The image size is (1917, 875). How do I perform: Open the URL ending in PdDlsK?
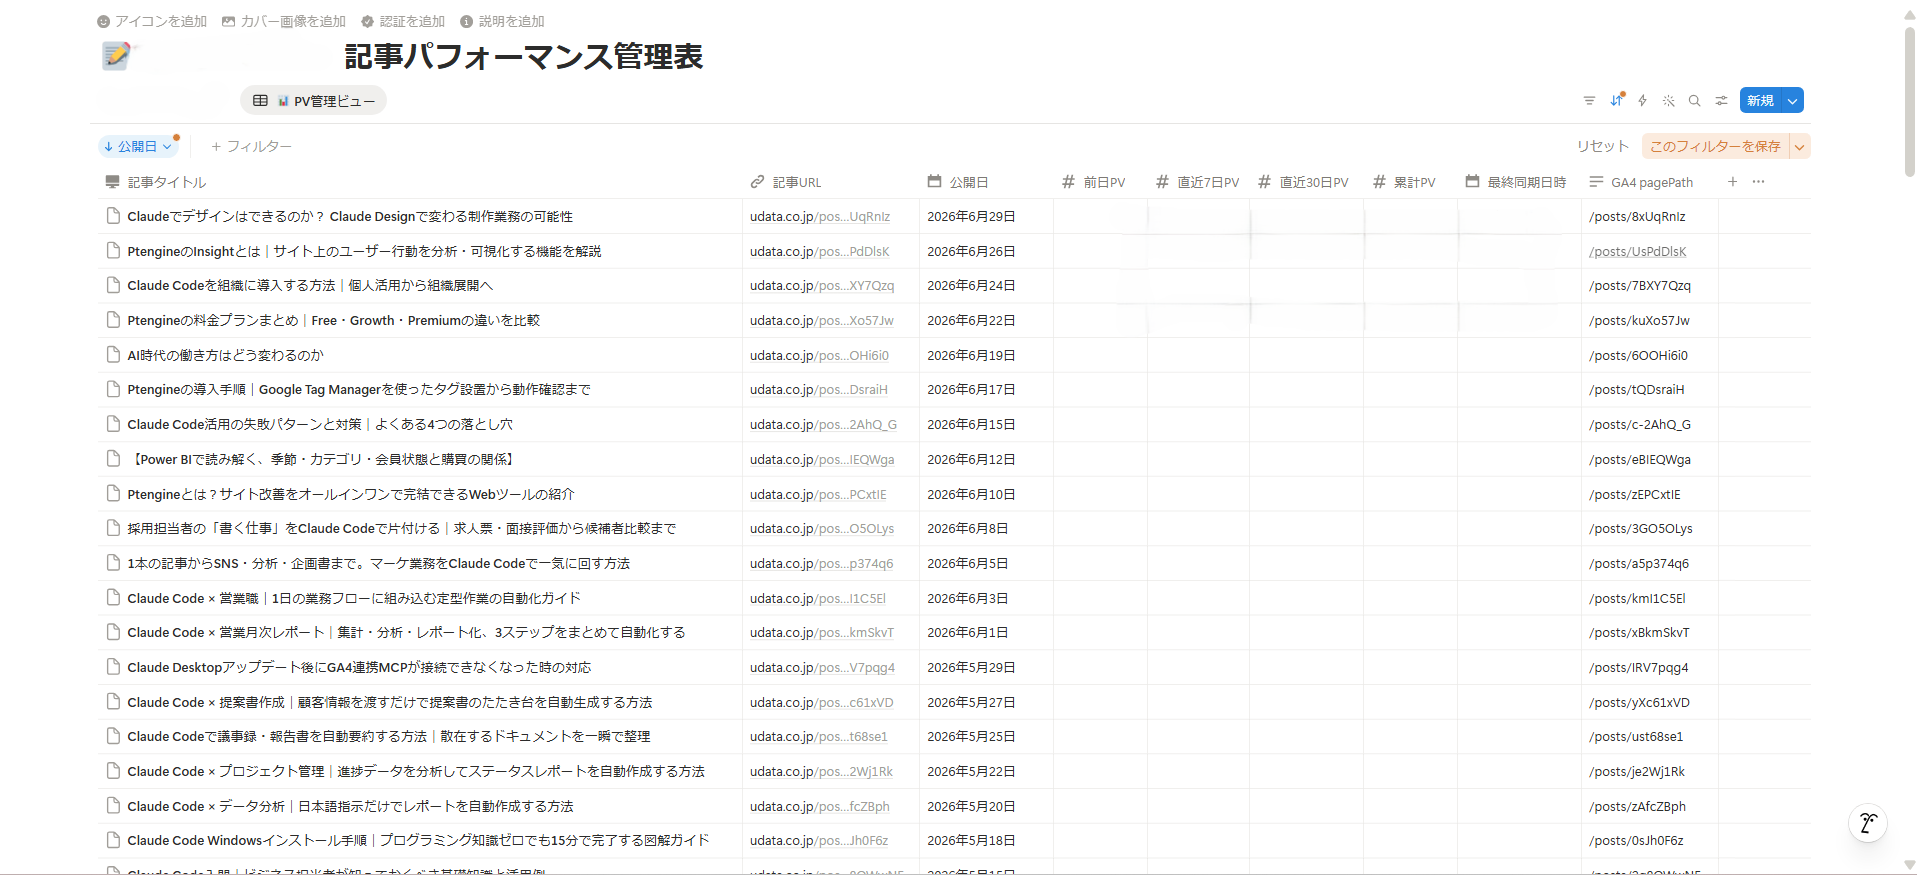[820, 251]
